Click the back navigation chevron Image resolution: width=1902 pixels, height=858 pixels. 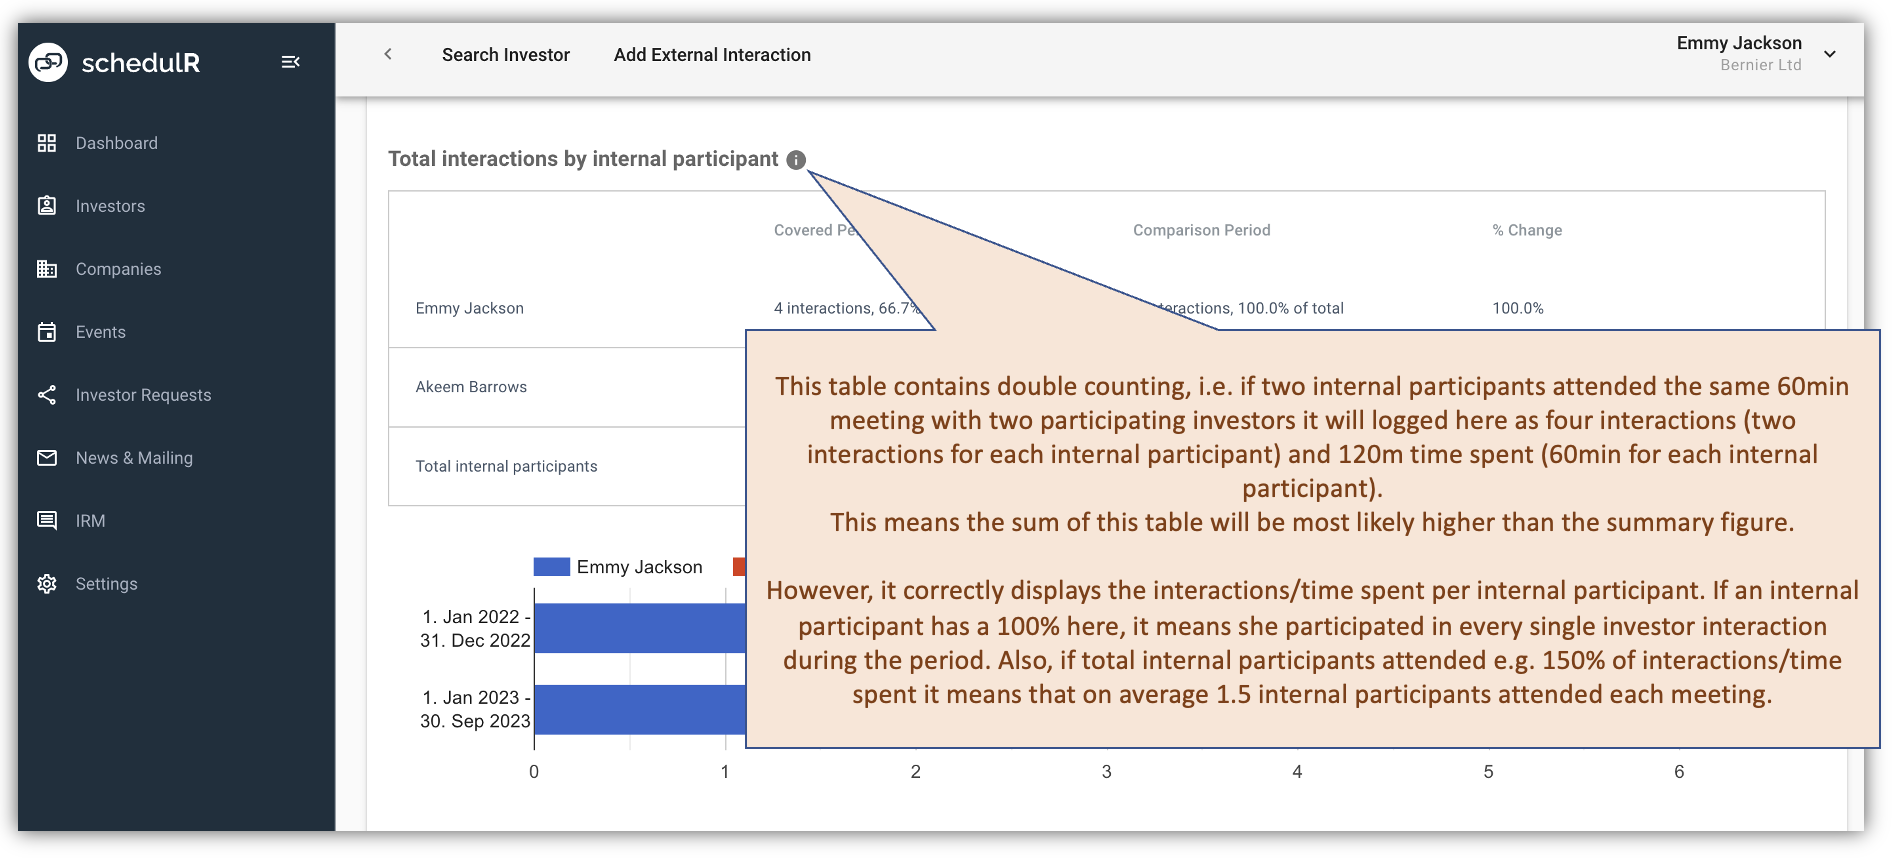click(x=388, y=54)
